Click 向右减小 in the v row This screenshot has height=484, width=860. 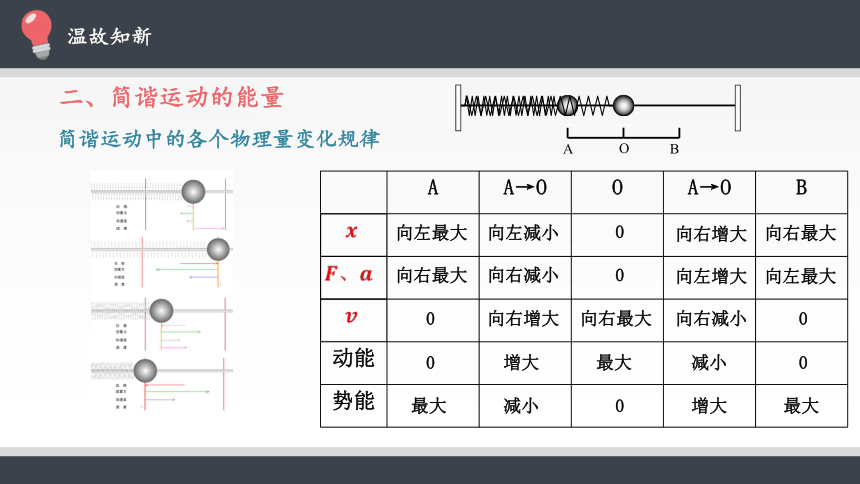click(x=711, y=319)
